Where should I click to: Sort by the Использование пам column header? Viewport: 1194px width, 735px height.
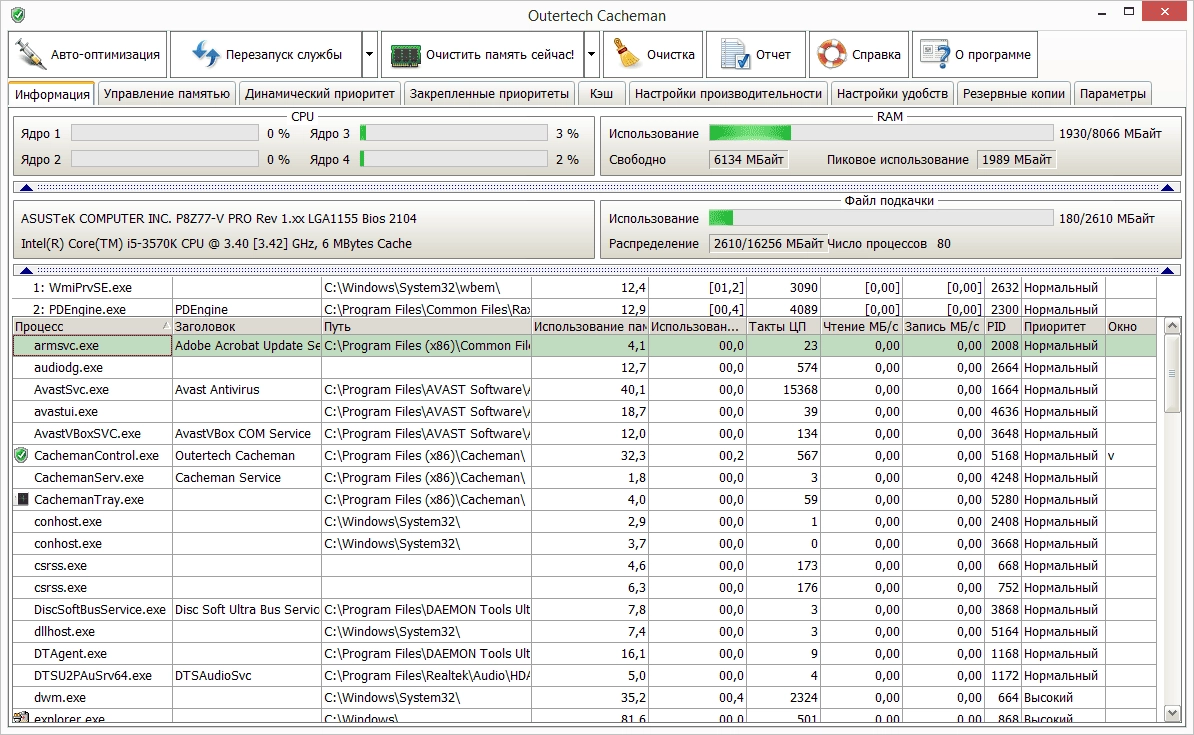tap(590, 326)
